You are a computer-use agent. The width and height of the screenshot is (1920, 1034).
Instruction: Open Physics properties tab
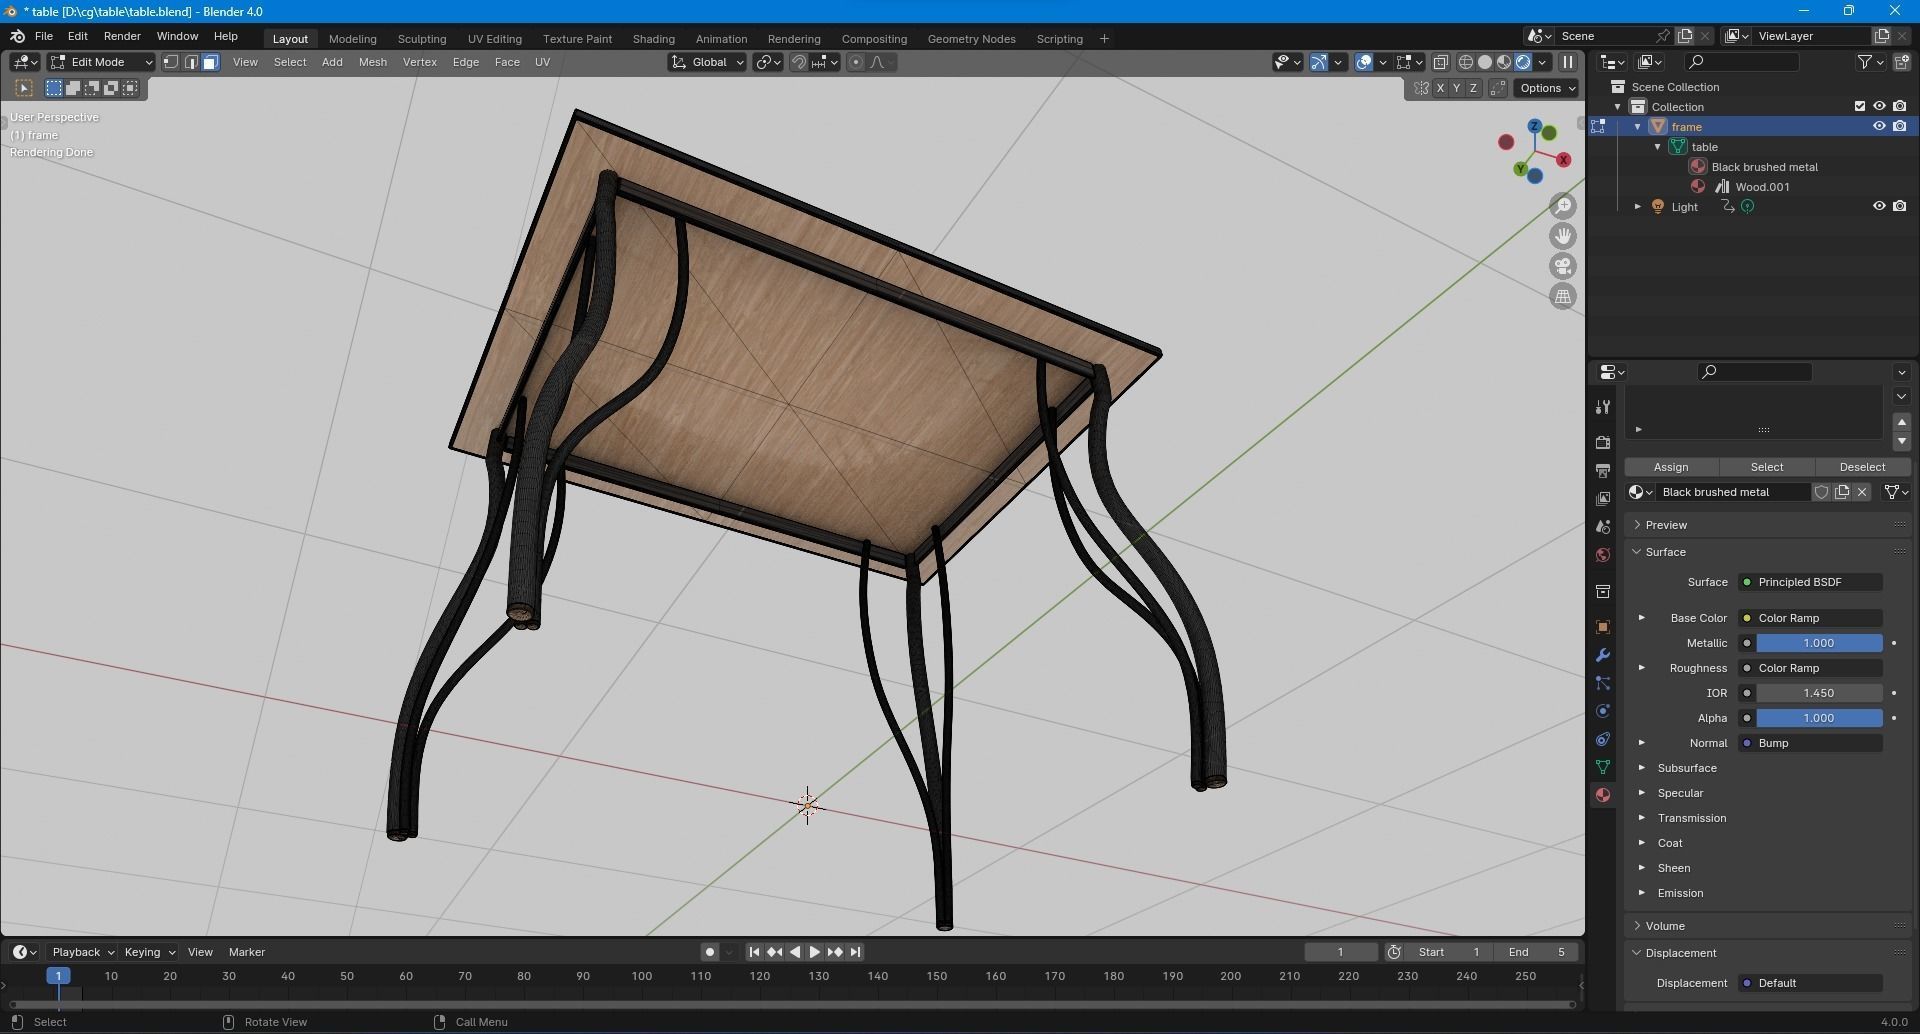1603,711
